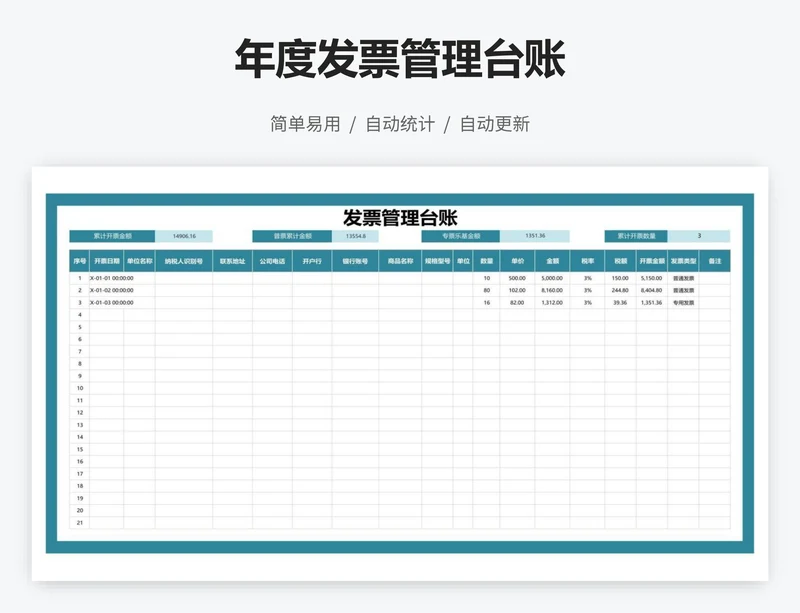Click the 单位名称 column header
This screenshot has width=800, height=613.
coord(139,261)
